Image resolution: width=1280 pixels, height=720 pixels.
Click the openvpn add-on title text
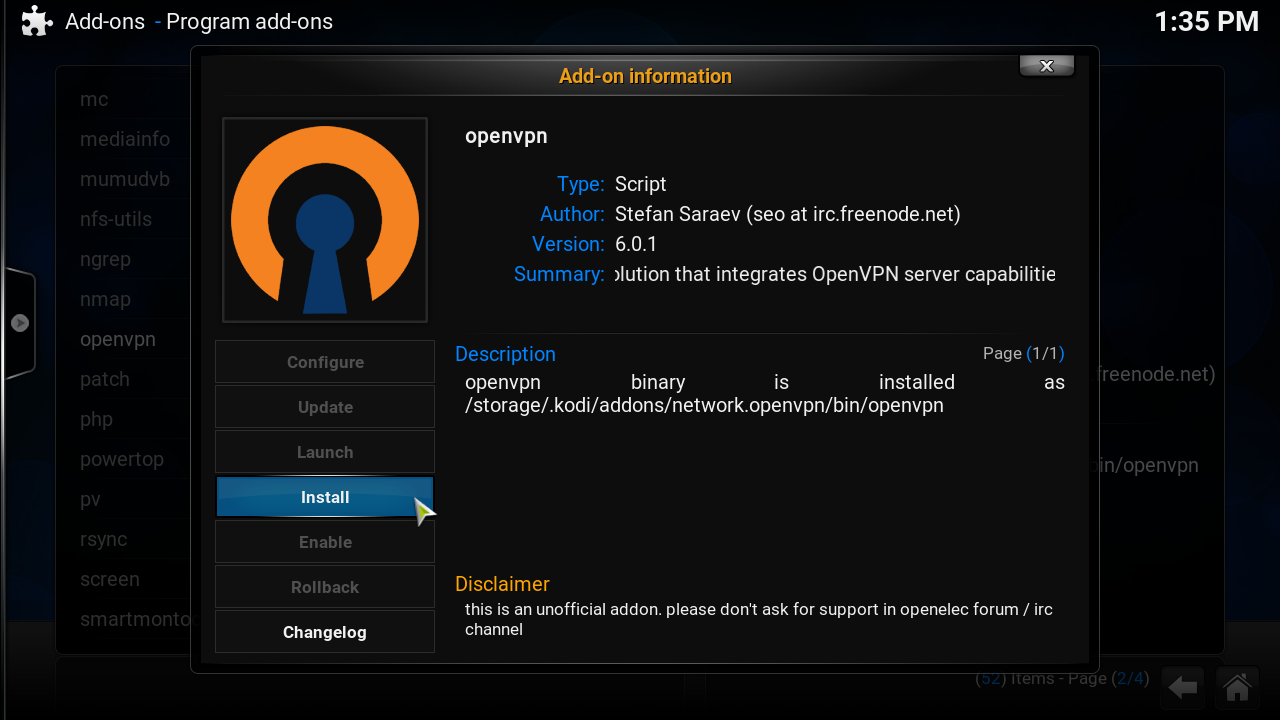(x=506, y=136)
